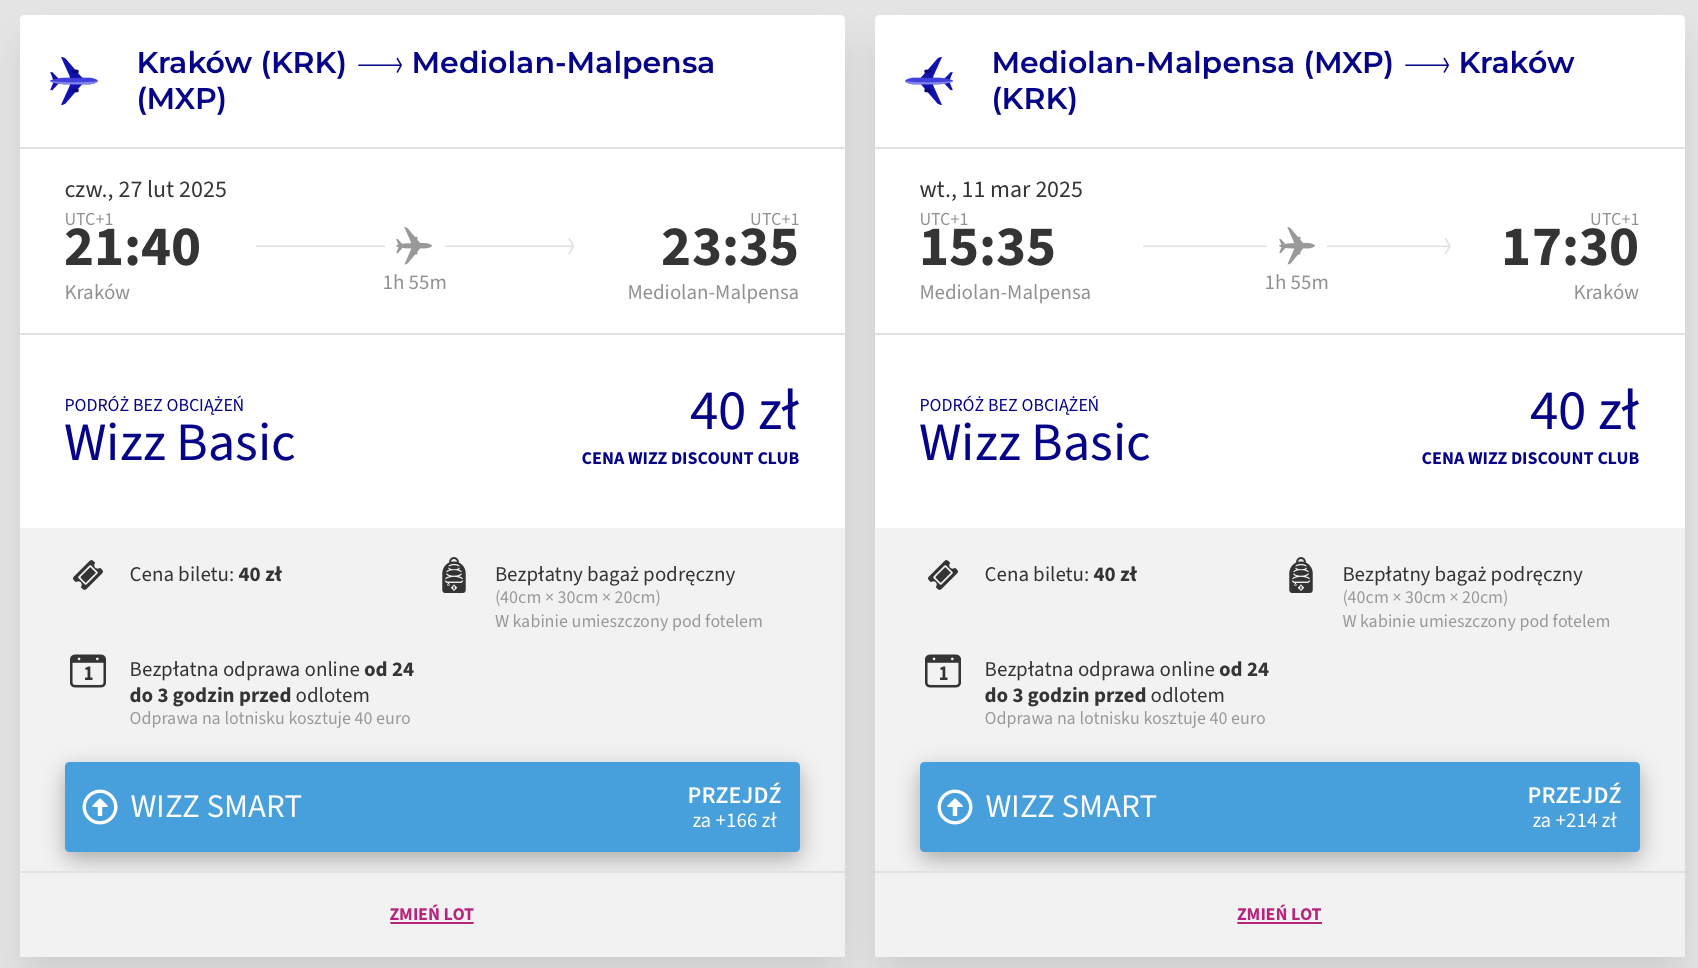Click the airplane icon beside Mediolan-Malpensa (MXP) header

(x=929, y=80)
